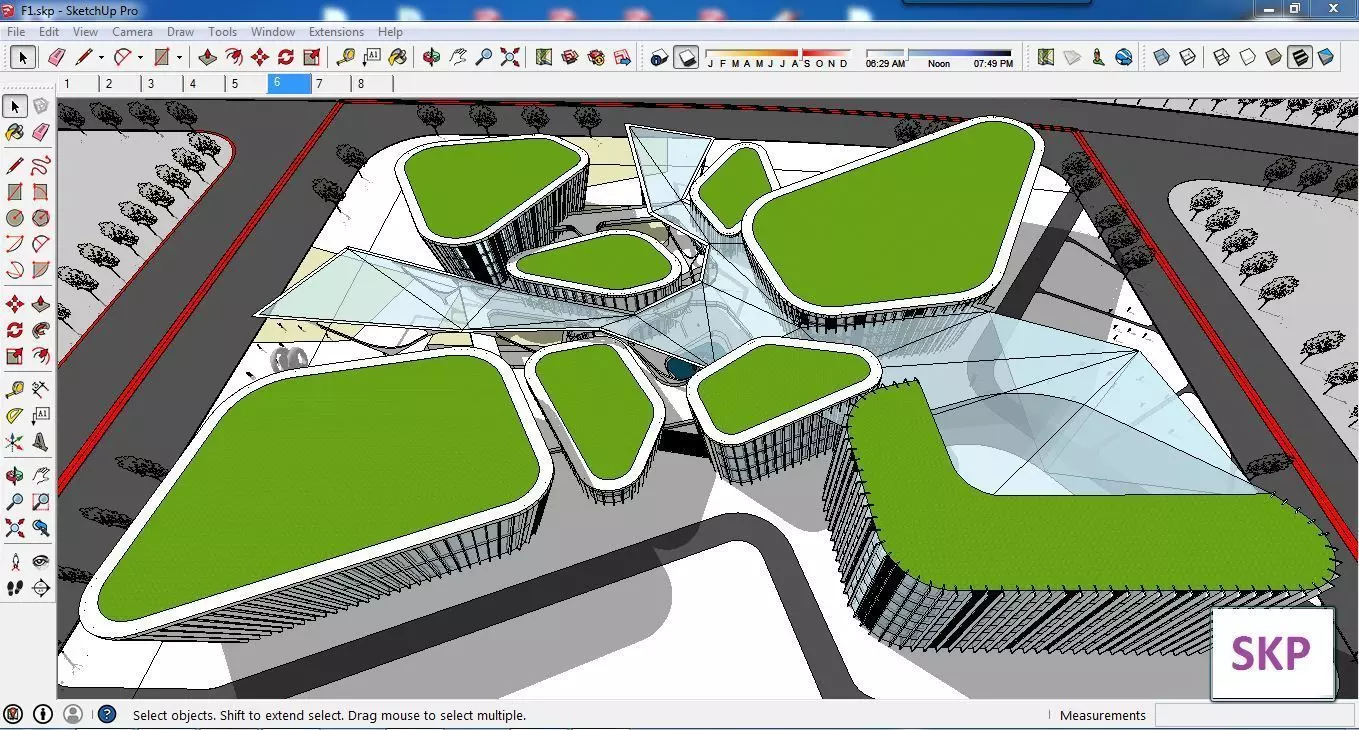Open the File menu
The height and width of the screenshot is (730, 1359).
[16, 32]
